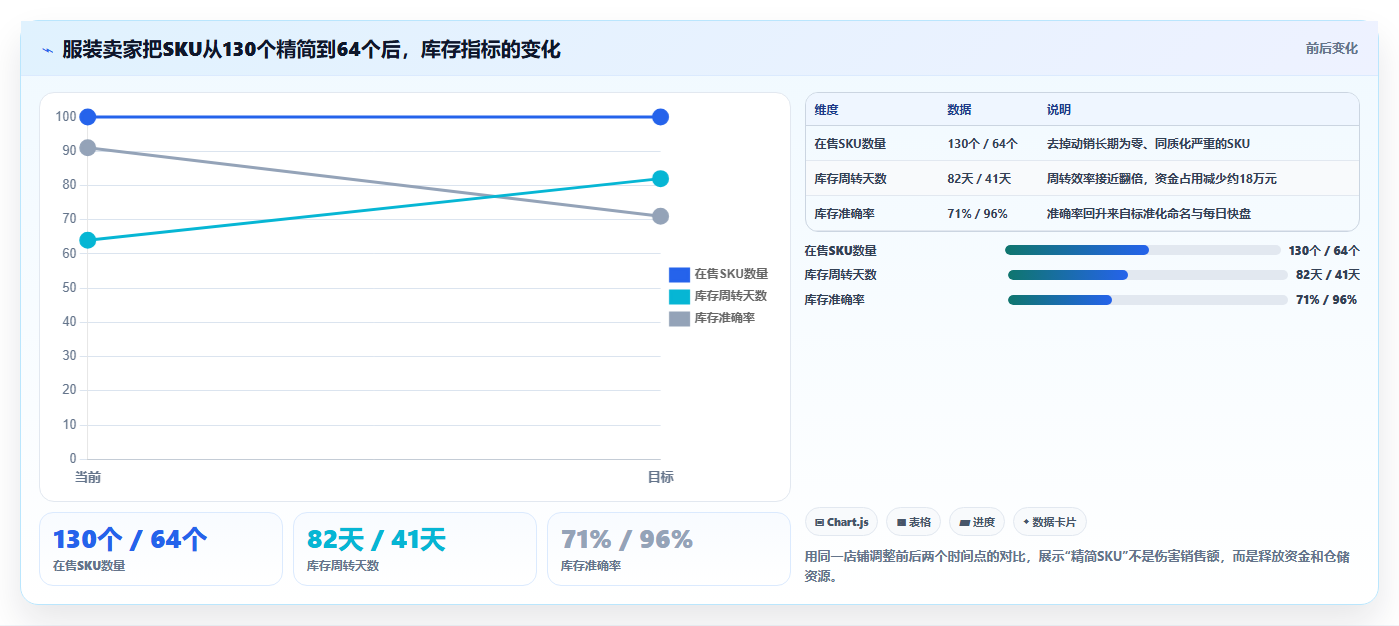Image resolution: width=1399 pixels, height=626 pixels.
Task: Click the gray data point at 当前
Action: 88,148
